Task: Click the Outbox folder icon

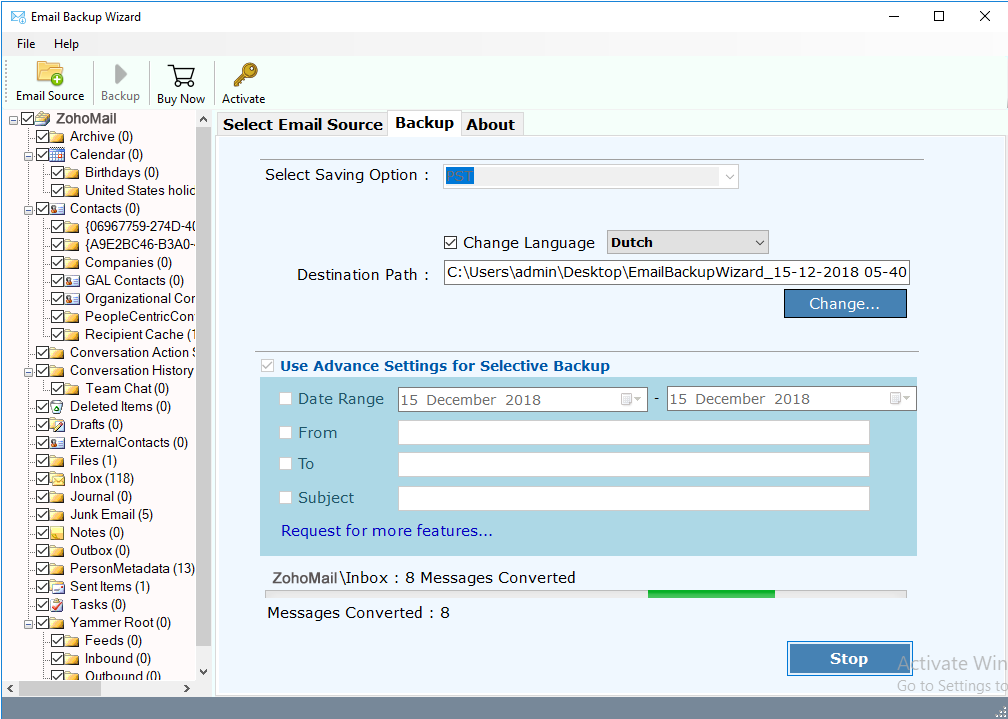Action: tap(57, 551)
